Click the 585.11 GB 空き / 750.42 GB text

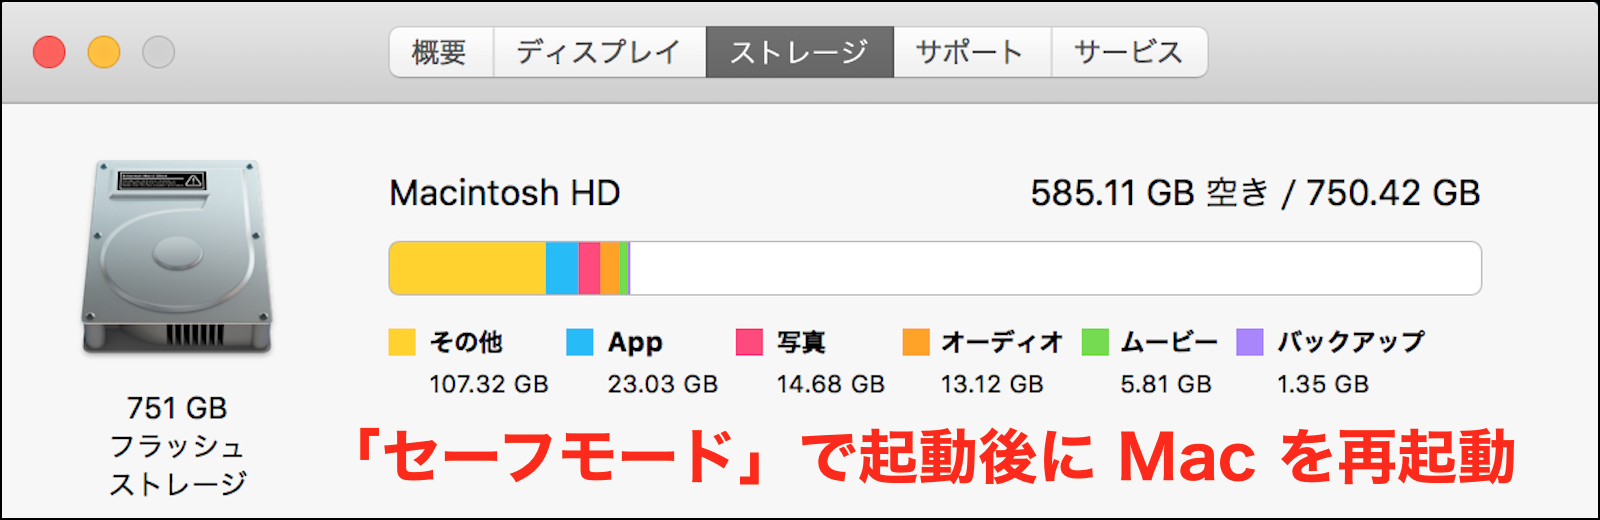coord(1255,193)
